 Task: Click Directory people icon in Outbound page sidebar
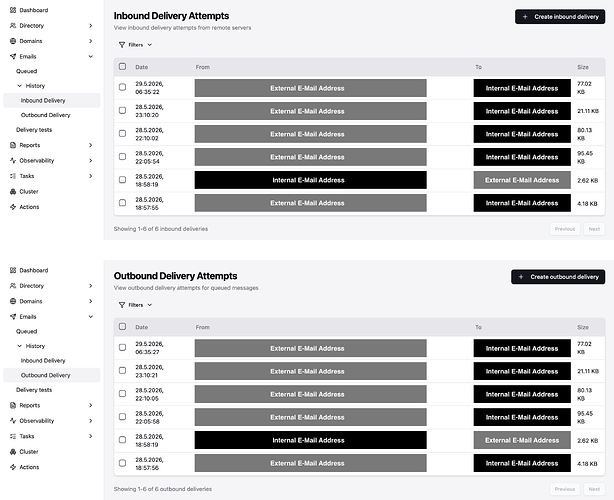(x=13, y=286)
